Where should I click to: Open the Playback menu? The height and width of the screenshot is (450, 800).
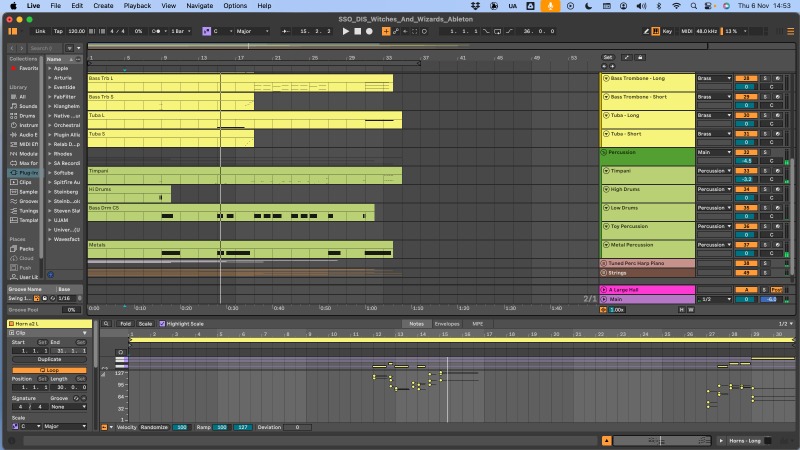[x=137, y=5]
